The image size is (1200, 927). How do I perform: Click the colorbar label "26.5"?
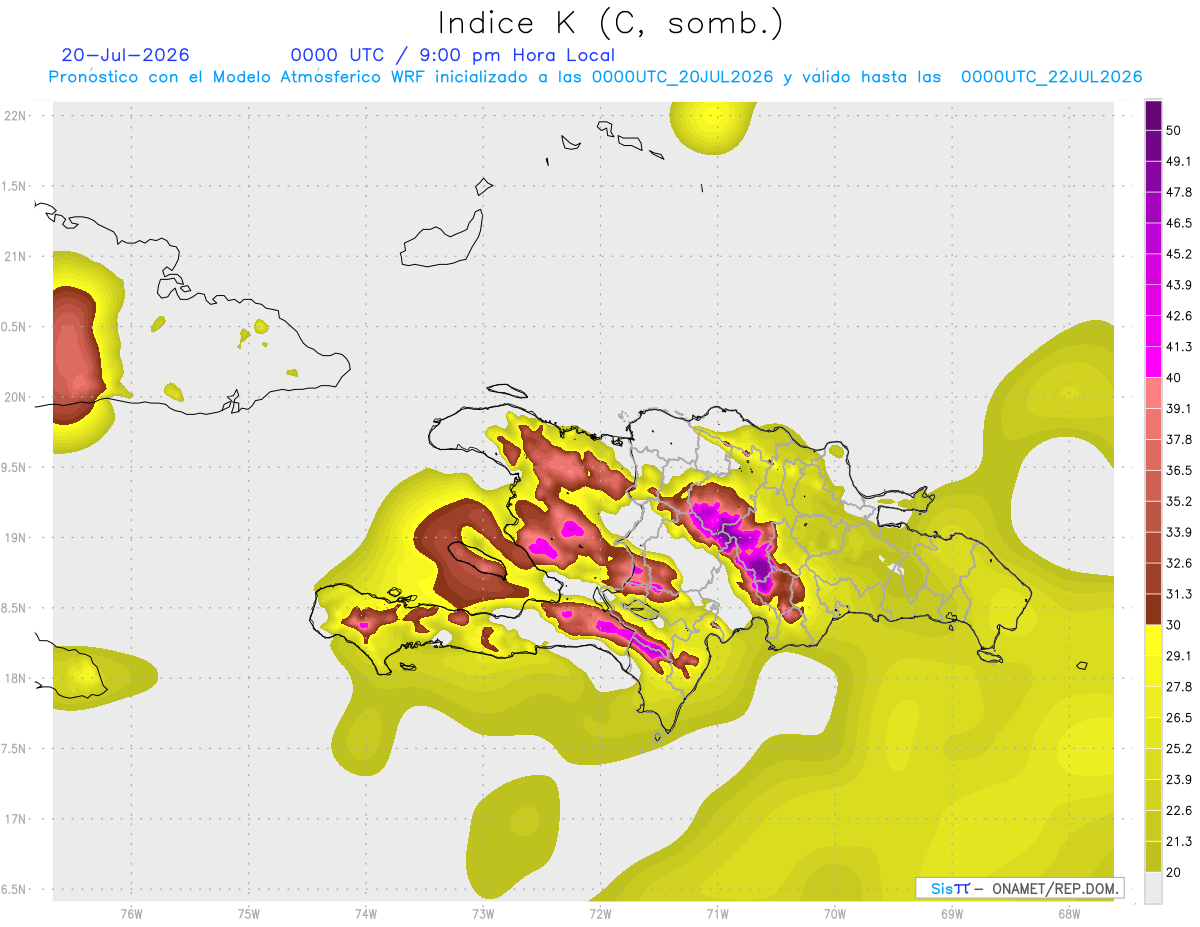(x=1179, y=718)
